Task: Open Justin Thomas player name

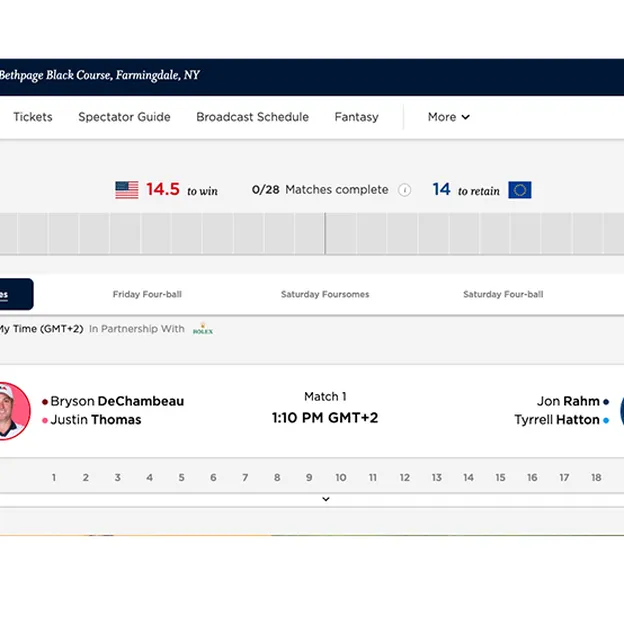Action: [96, 420]
